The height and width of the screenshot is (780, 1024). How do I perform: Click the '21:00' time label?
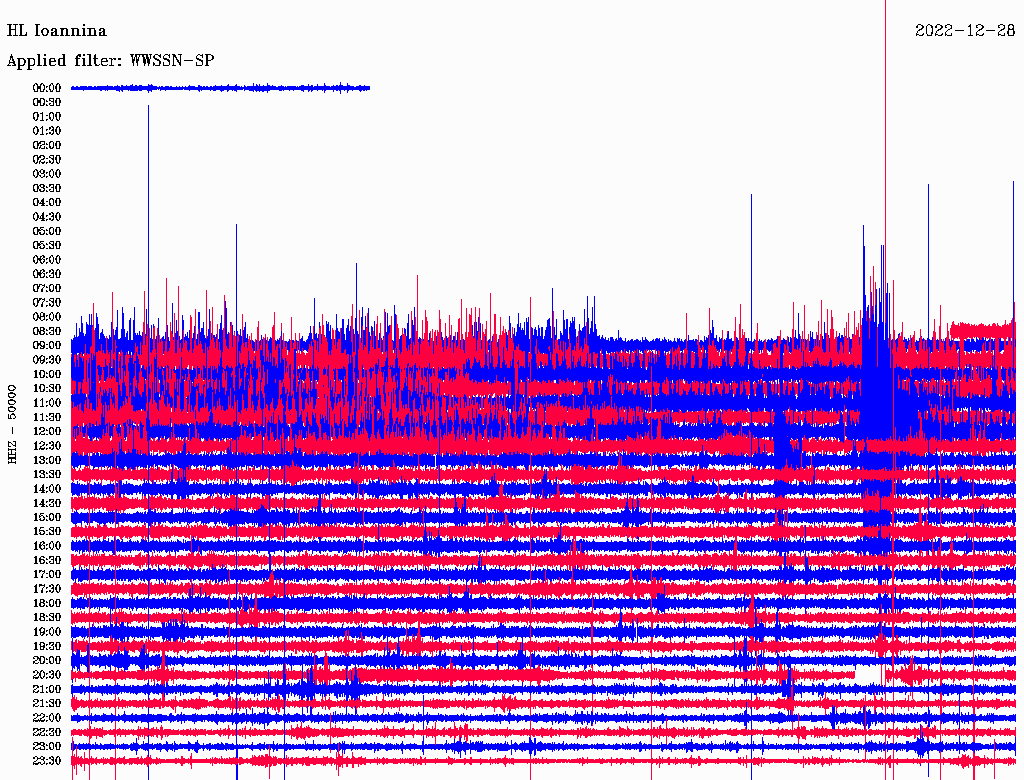47,689
